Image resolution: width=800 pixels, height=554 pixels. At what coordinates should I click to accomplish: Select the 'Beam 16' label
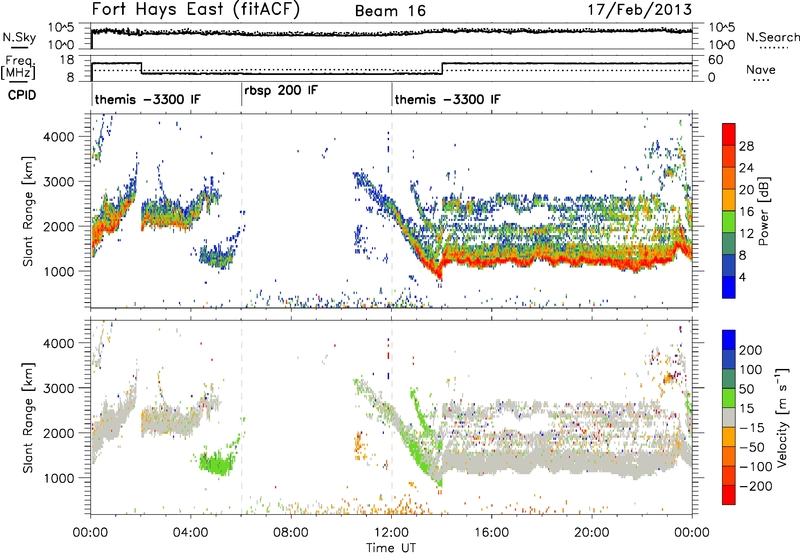click(x=390, y=11)
